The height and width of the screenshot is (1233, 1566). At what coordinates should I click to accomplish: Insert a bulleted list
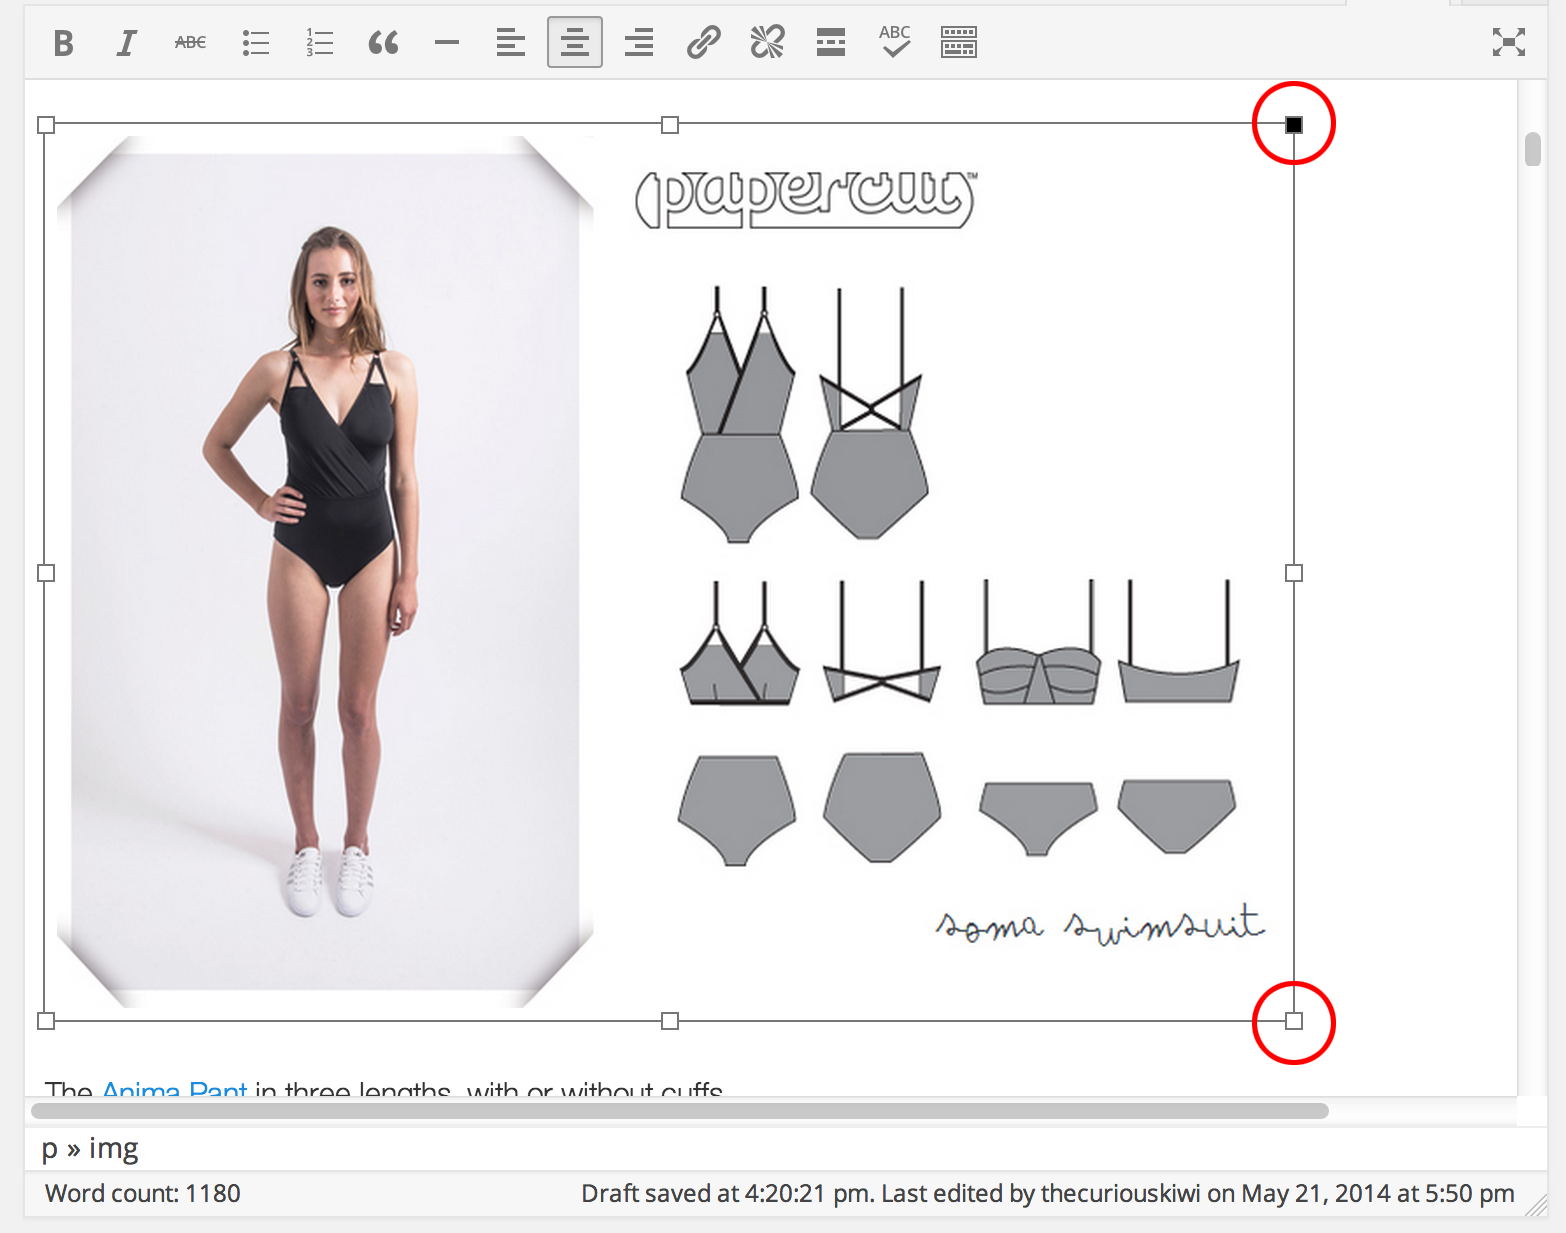(255, 43)
